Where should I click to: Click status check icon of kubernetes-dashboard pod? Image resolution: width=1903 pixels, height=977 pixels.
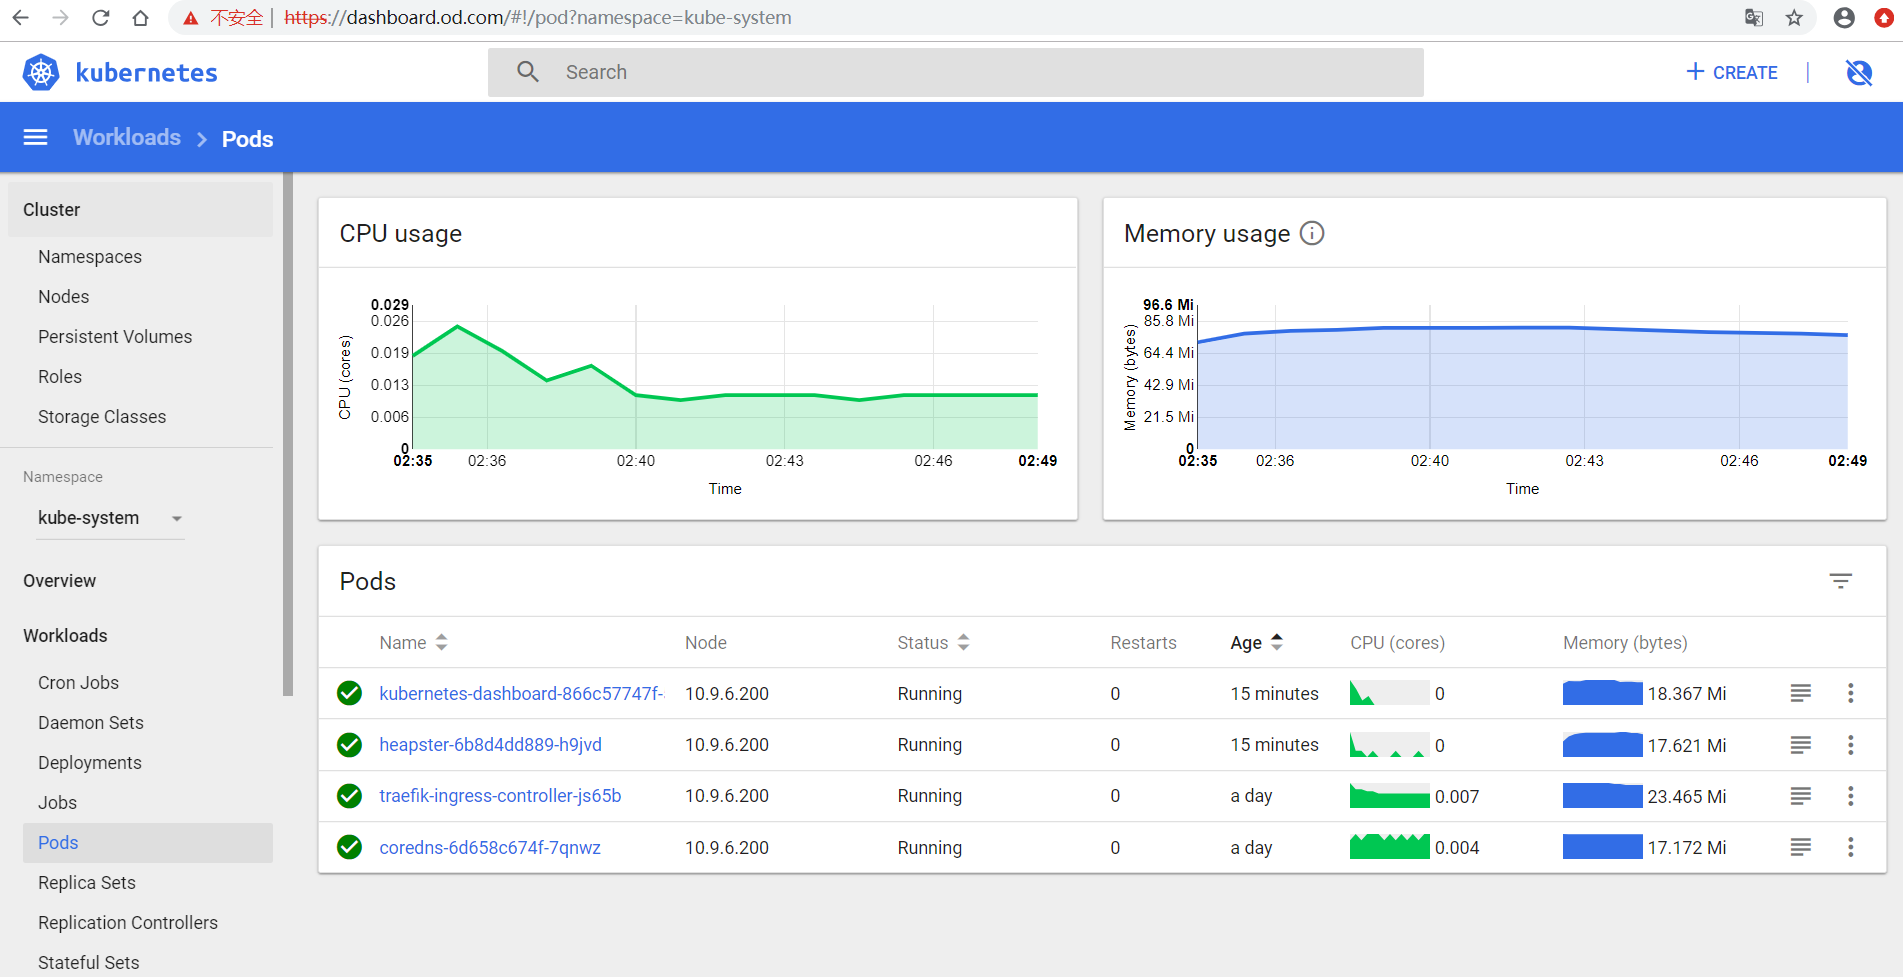[x=349, y=693]
